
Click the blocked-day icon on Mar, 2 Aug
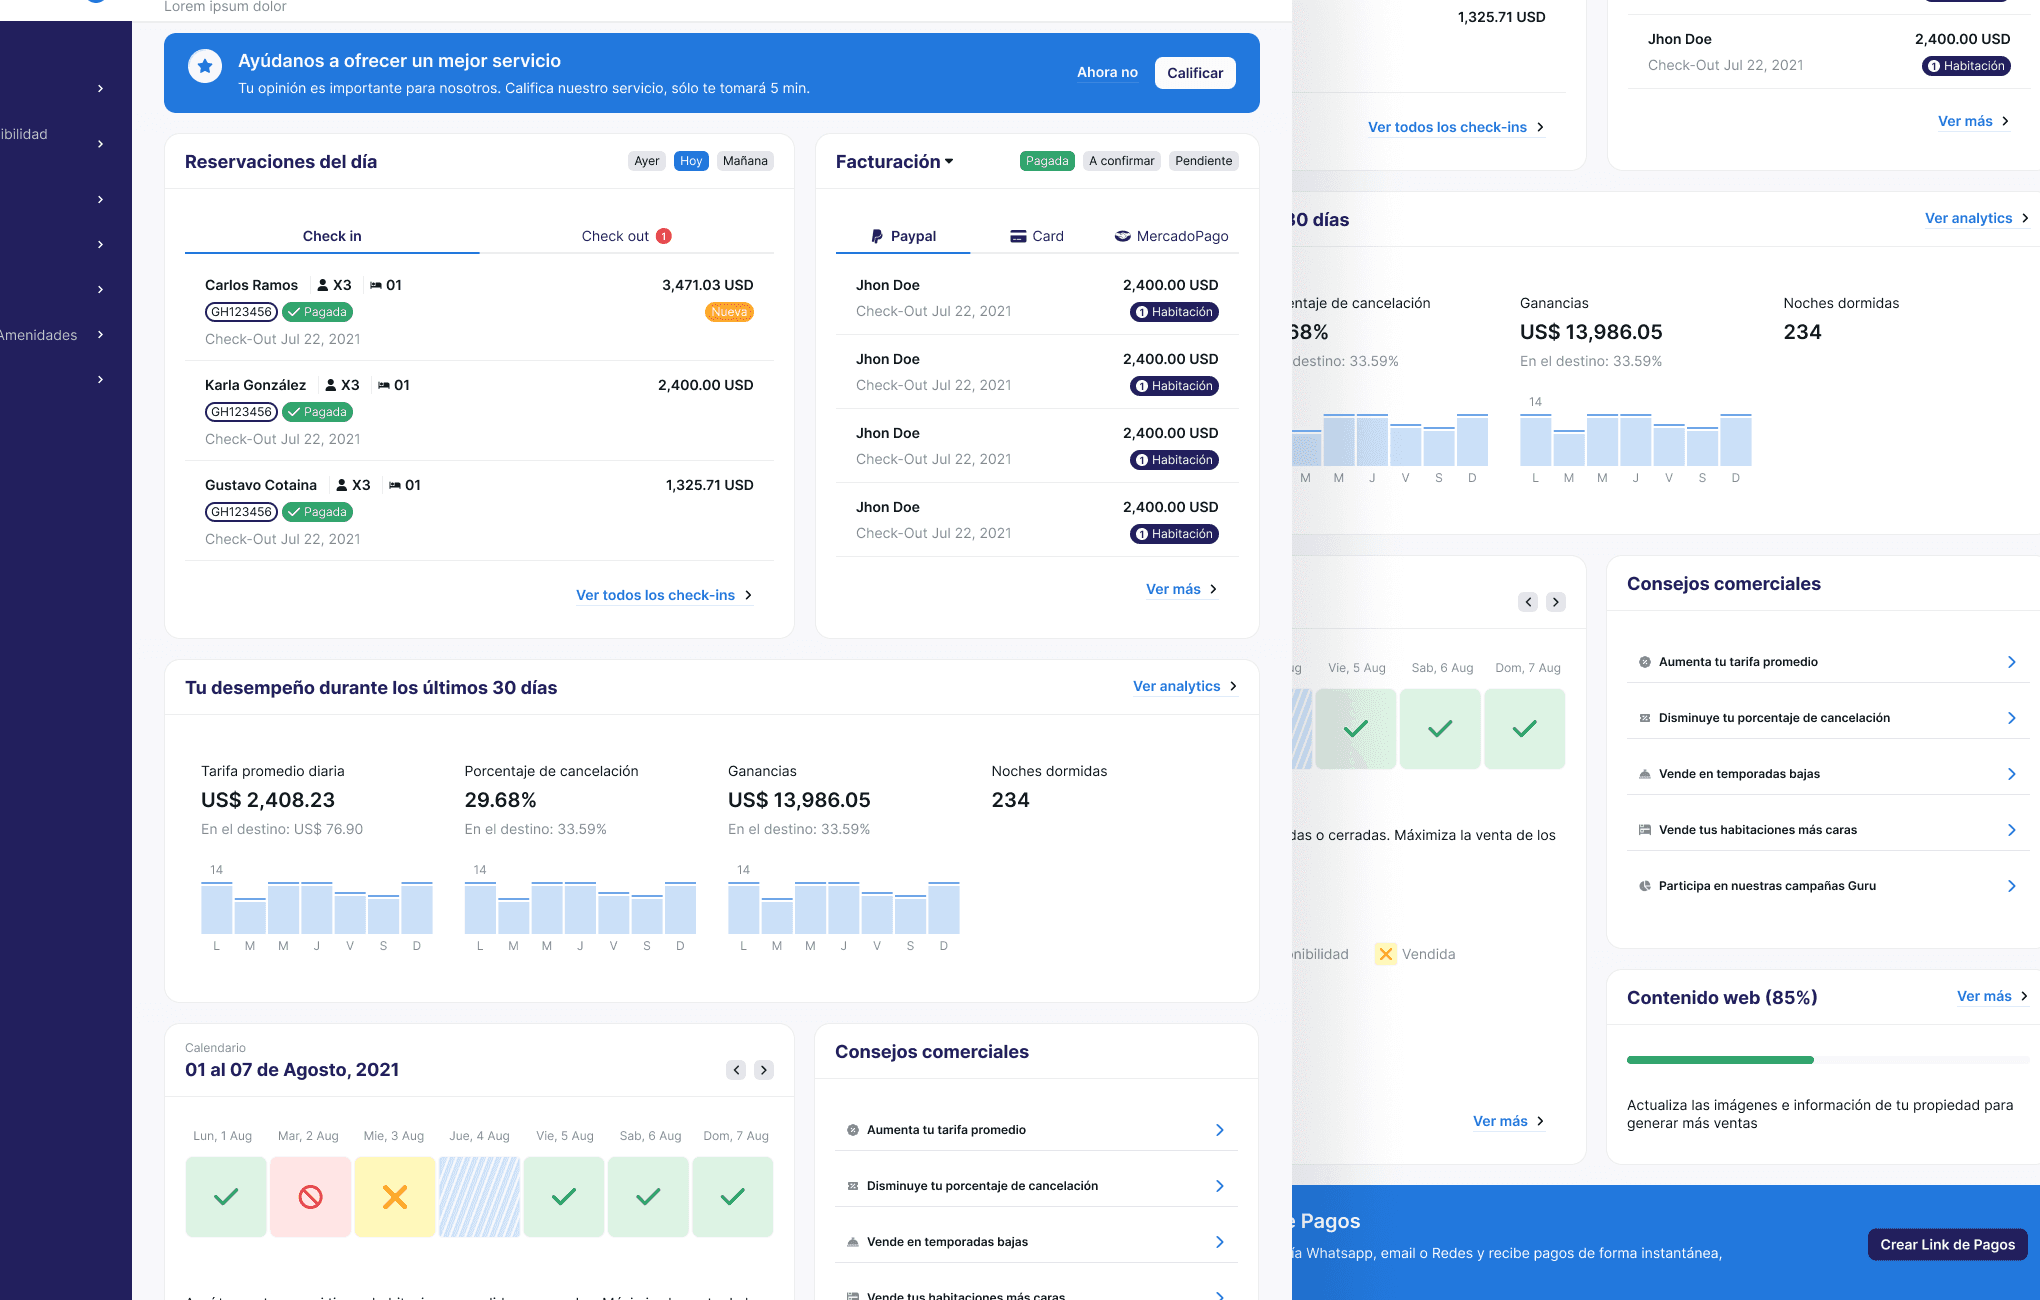[x=310, y=1197]
